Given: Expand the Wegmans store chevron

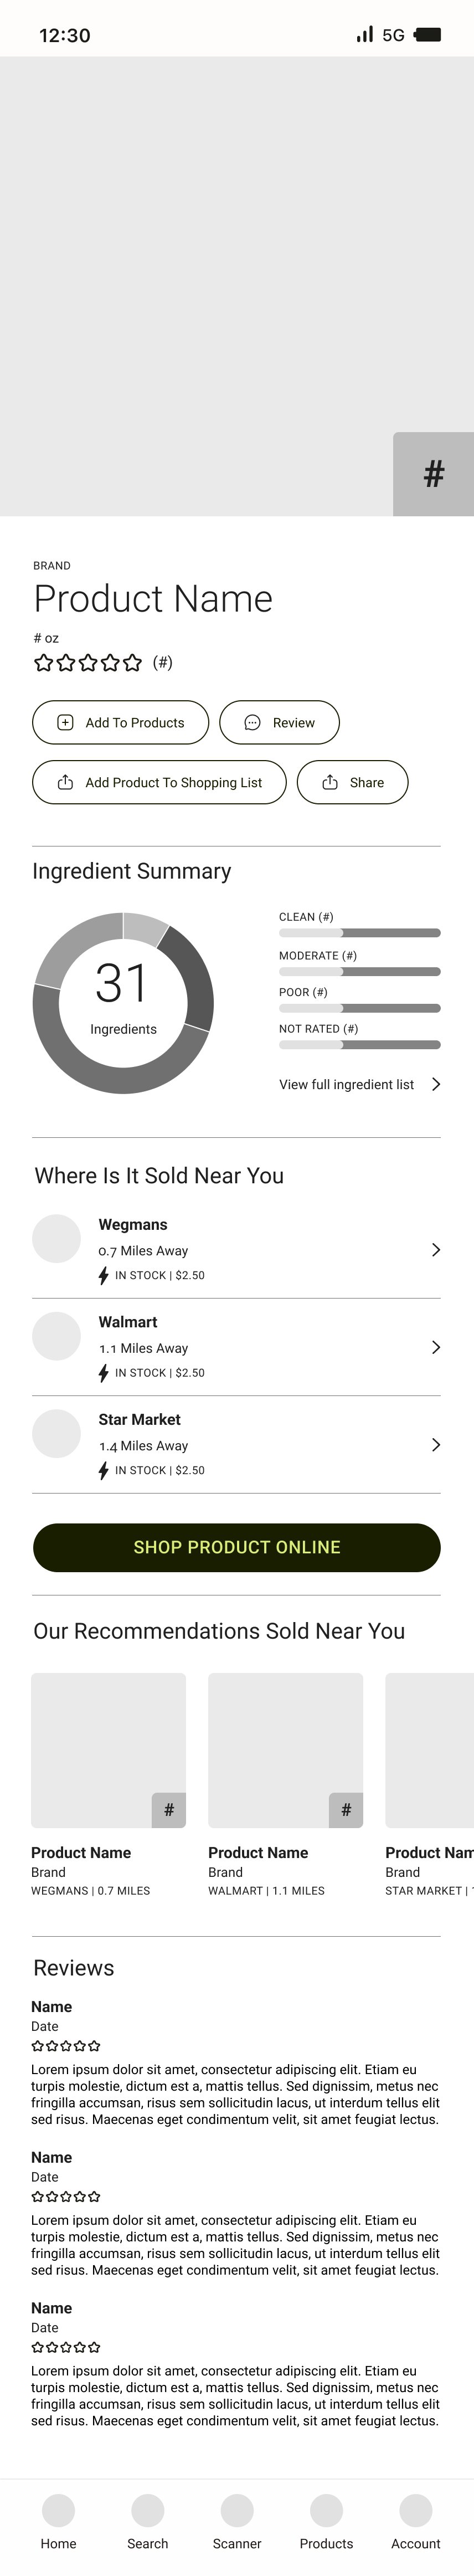Looking at the screenshot, I should coord(436,1249).
